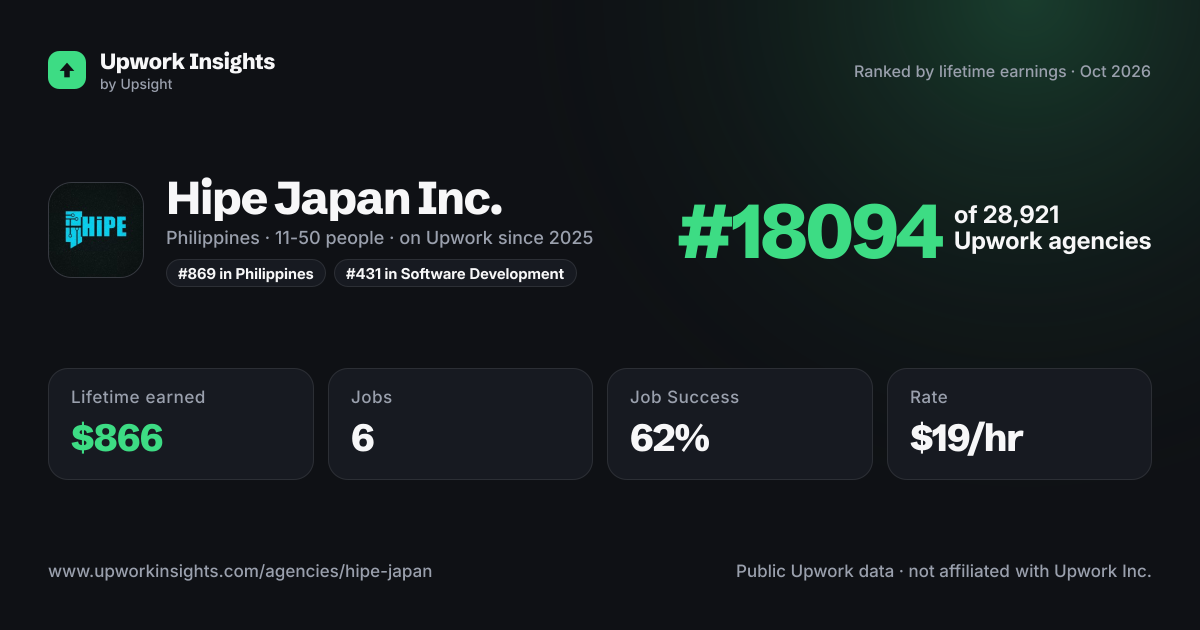Click 'Ranked by lifetime earnings · Oct 2026' text
The image size is (1200, 630).
1002,72
